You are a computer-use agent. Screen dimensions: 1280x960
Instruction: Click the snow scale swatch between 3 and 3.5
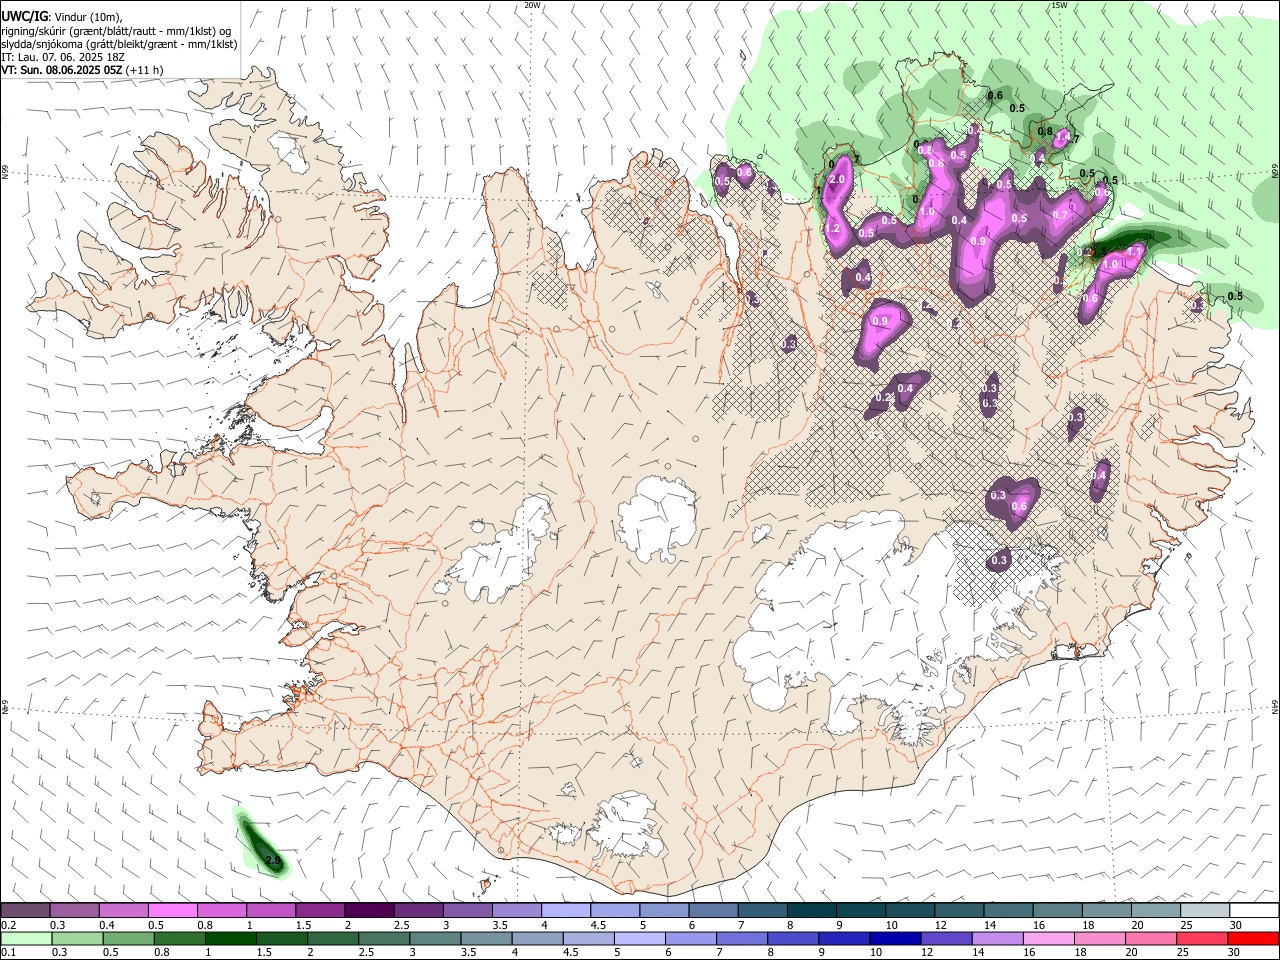(x=467, y=910)
